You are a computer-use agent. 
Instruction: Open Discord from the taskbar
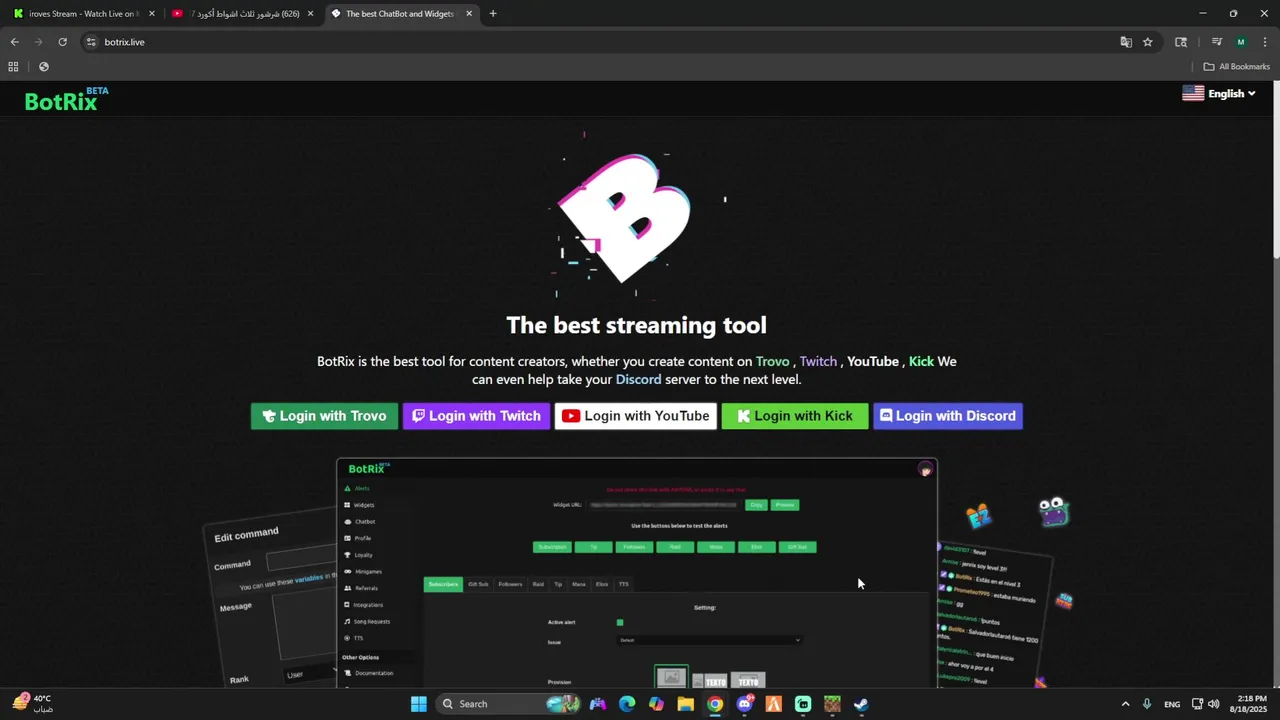click(x=744, y=704)
